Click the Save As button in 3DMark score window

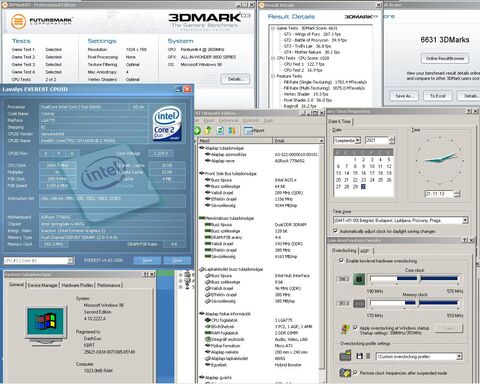click(x=403, y=96)
